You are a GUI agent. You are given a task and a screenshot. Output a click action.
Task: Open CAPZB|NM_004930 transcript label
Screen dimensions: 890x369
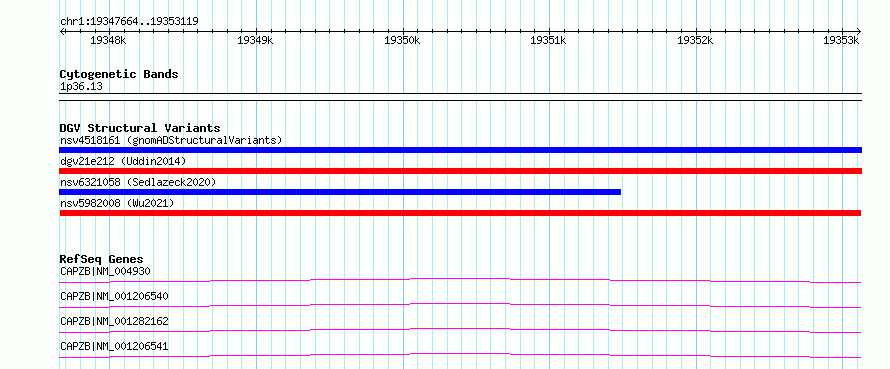click(x=105, y=271)
